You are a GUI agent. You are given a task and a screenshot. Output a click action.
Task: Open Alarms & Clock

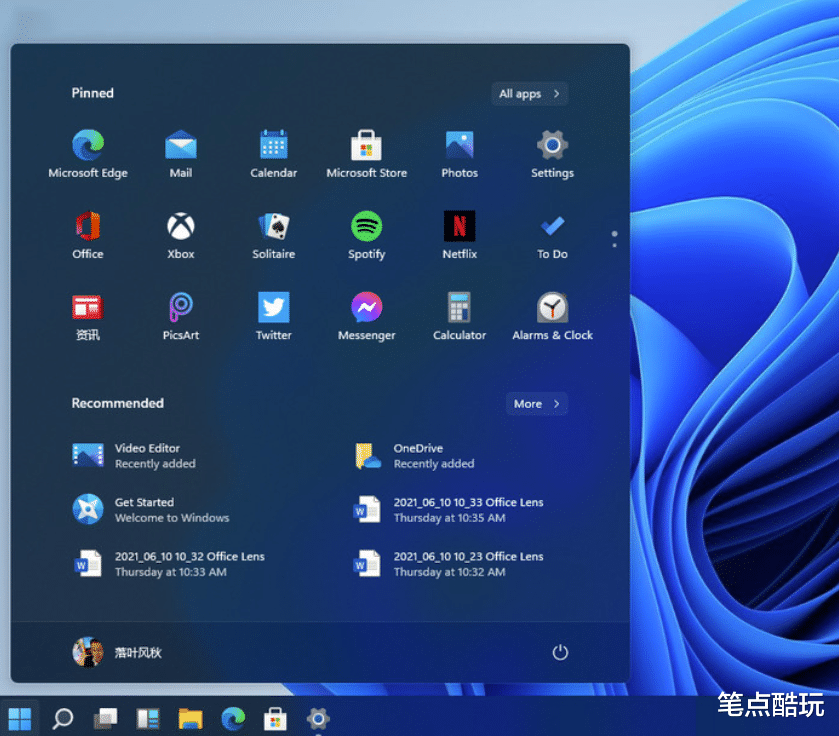552,307
